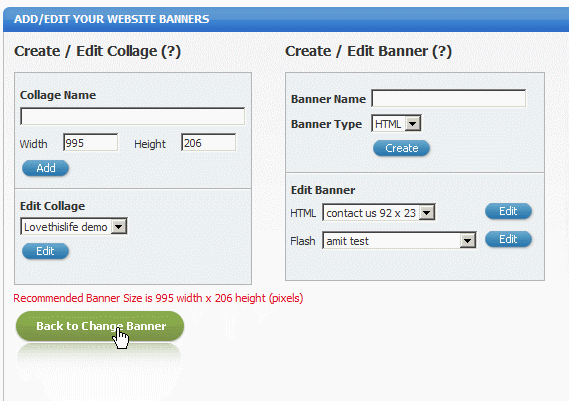Click the Add/Edit Your Website Banners title bar

[286, 19]
